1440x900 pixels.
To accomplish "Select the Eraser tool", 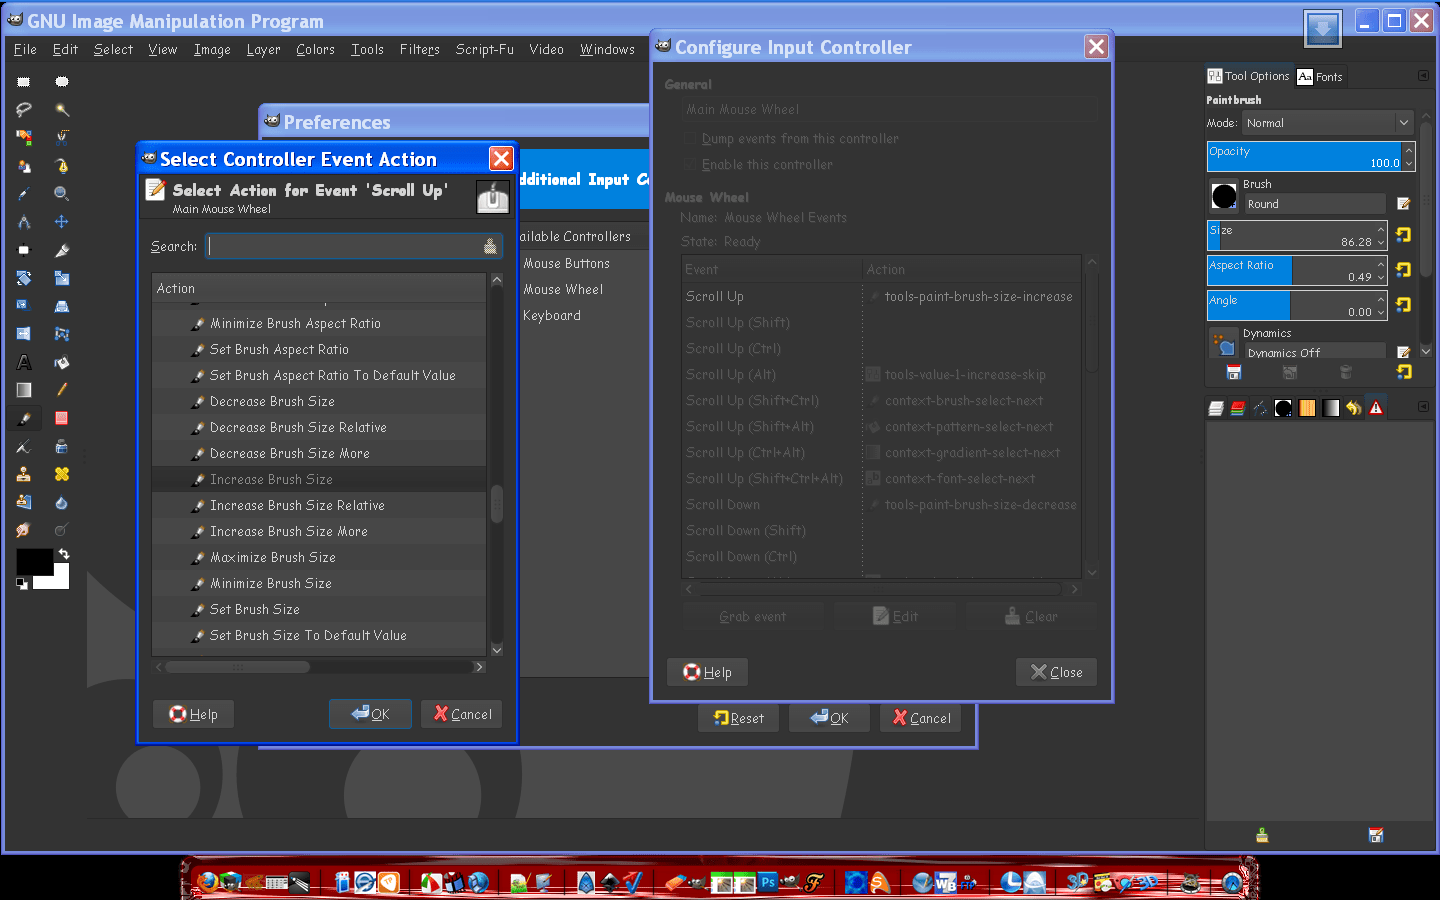I will click(62, 418).
